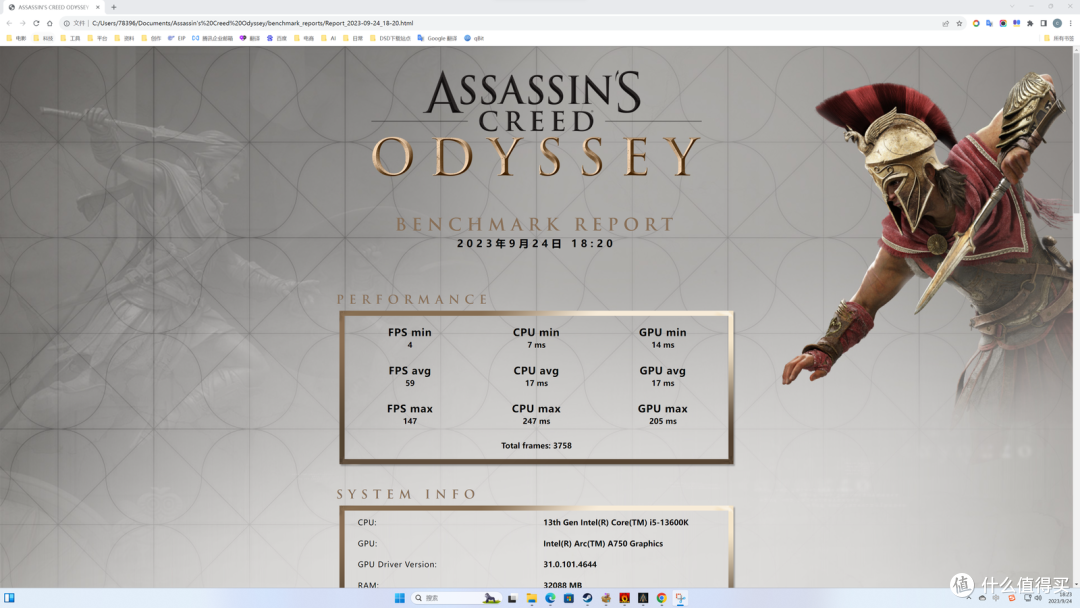Open the extensions puzzle piece menu
The image size is (1080, 608).
click(x=1030, y=23)
